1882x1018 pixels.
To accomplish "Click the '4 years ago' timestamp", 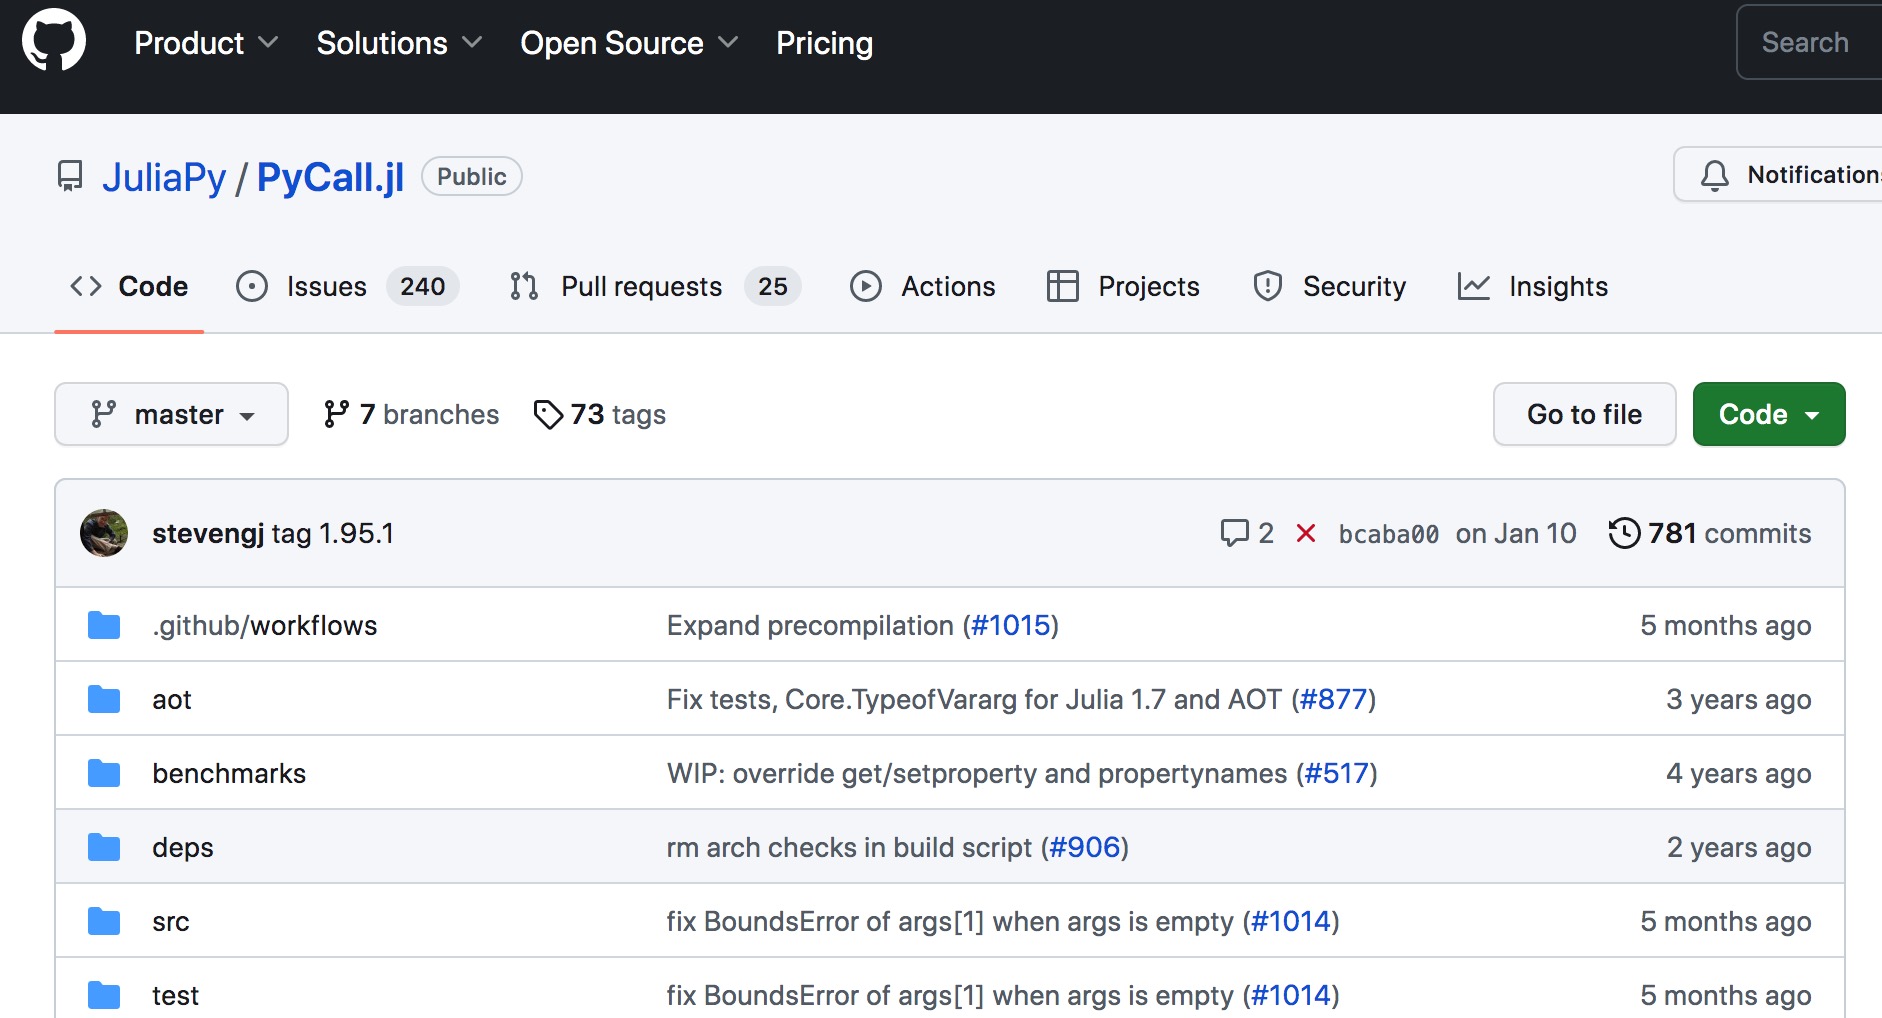I will click(x=1738, y=774).
